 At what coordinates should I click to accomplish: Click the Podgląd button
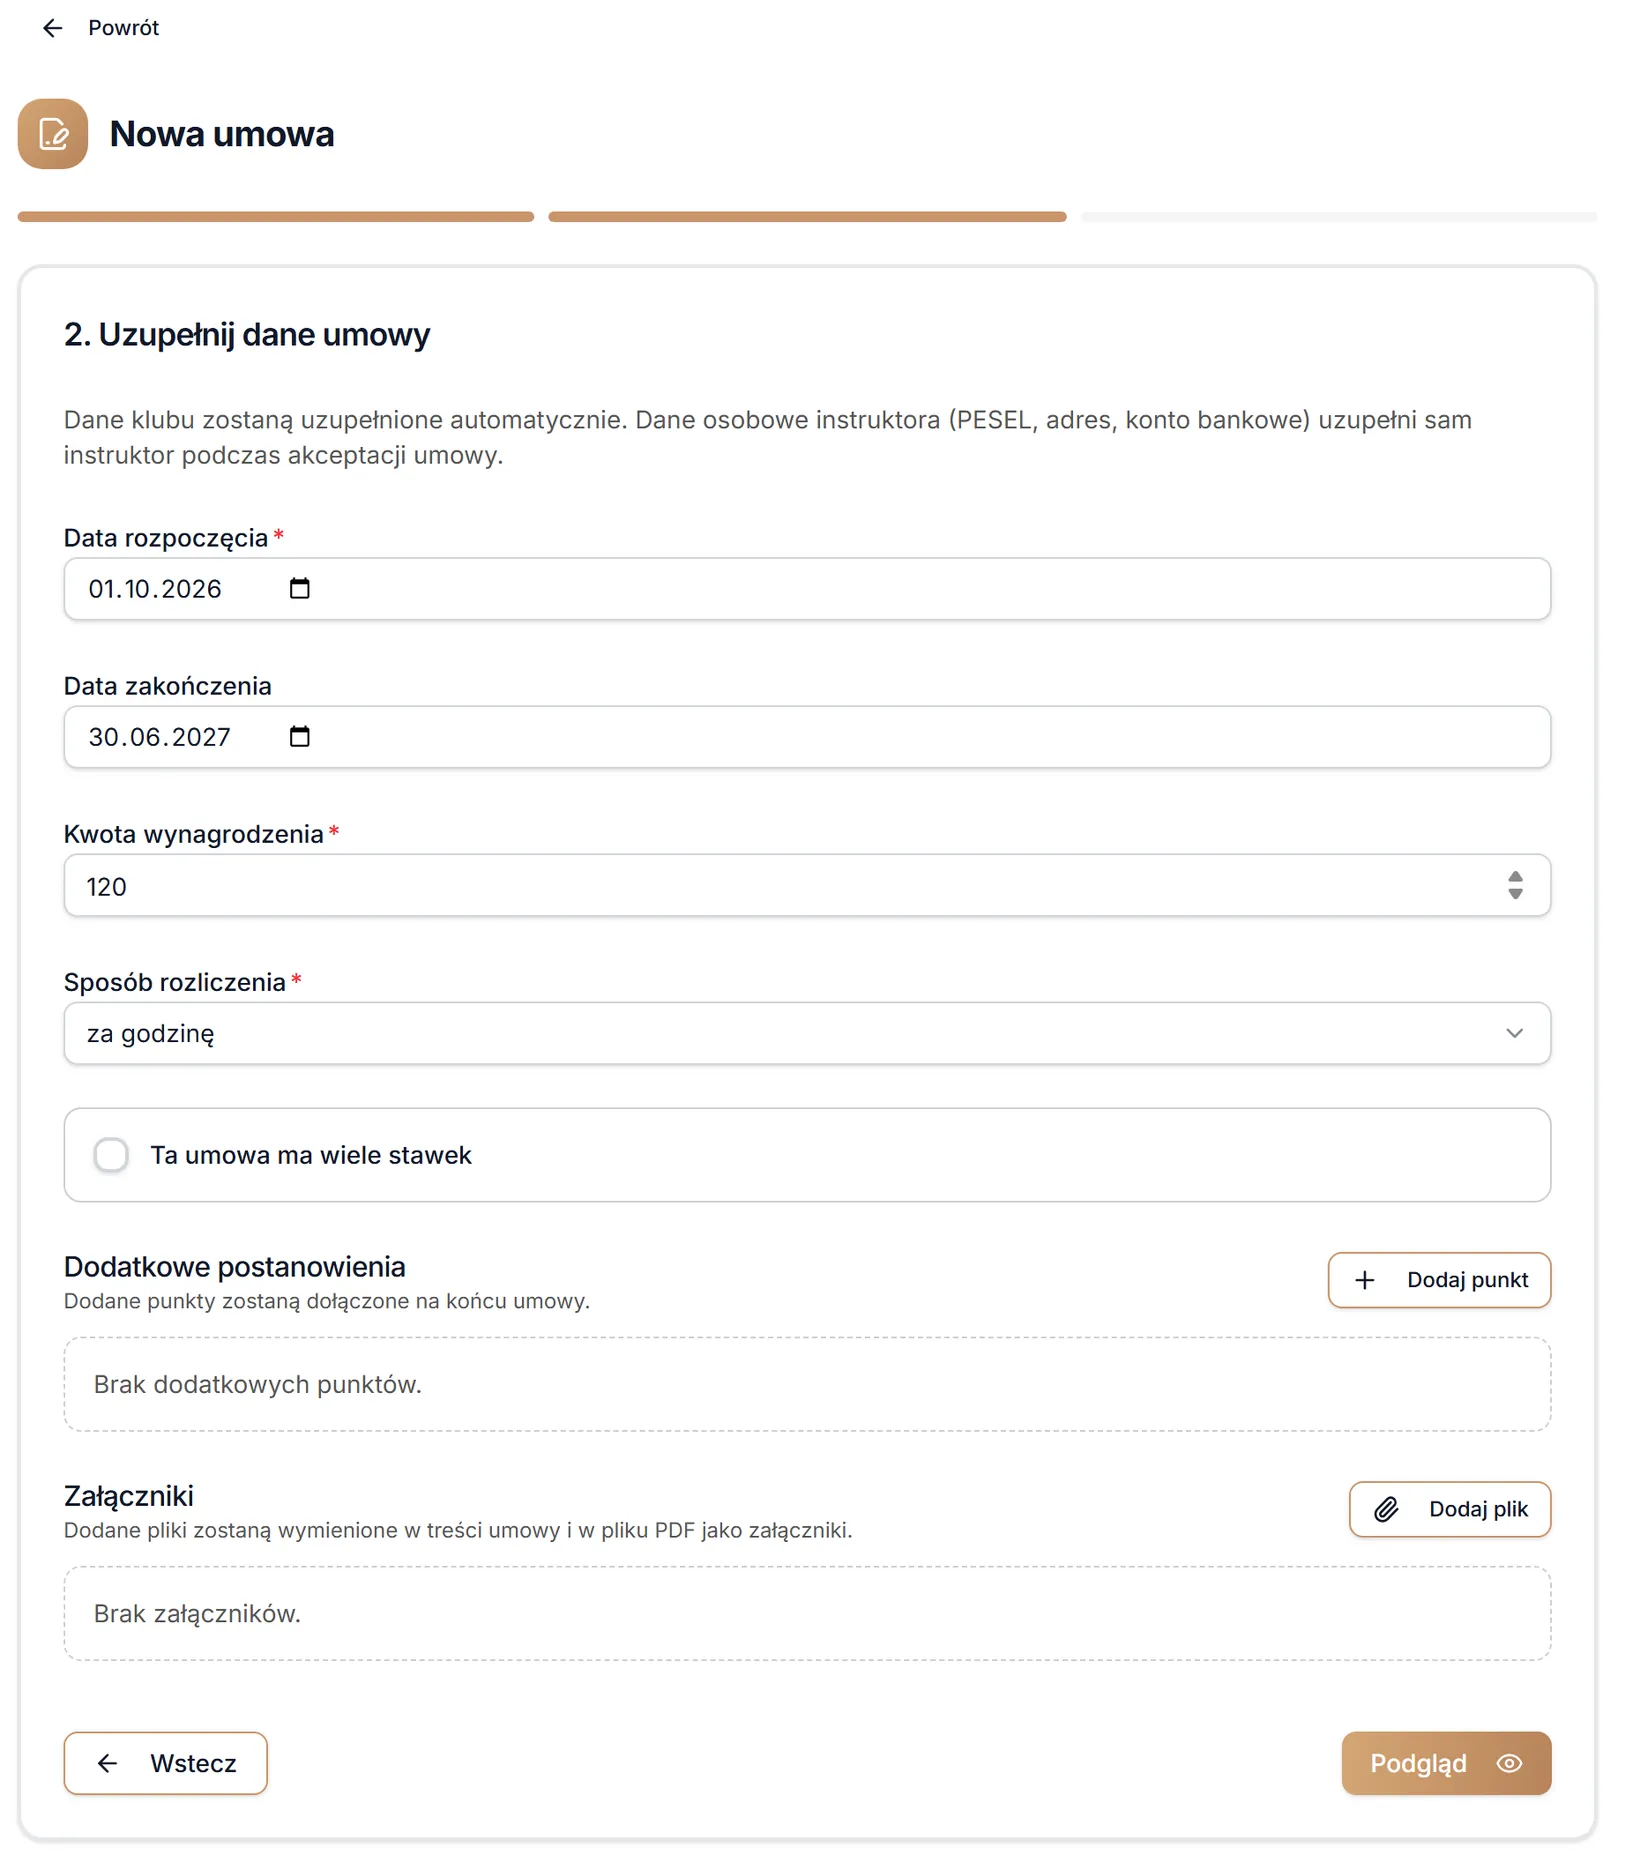[1446, 1763]
